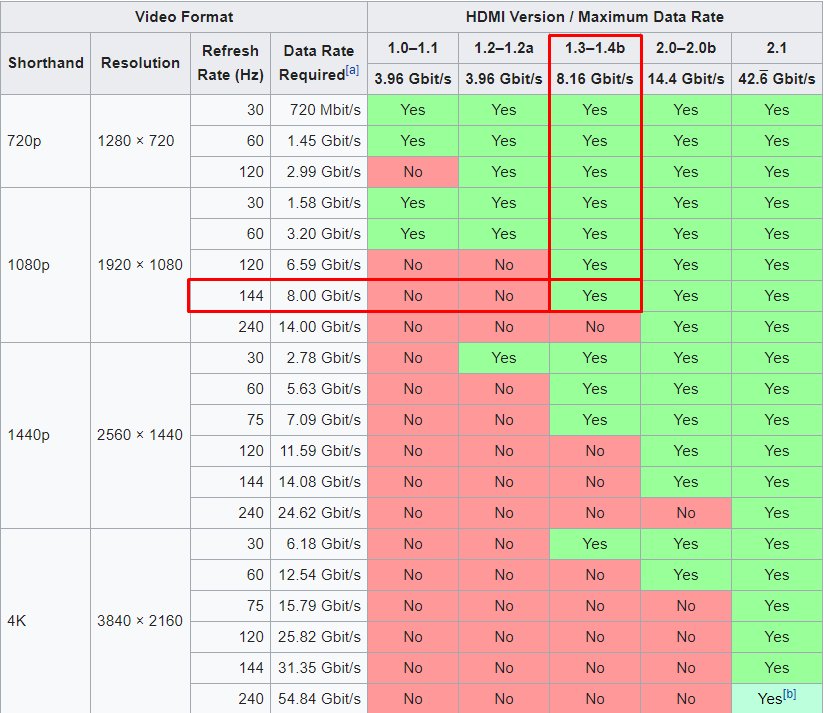
Task: Select the '1920 × 1080' resolution cell
Action: [140, 265]
